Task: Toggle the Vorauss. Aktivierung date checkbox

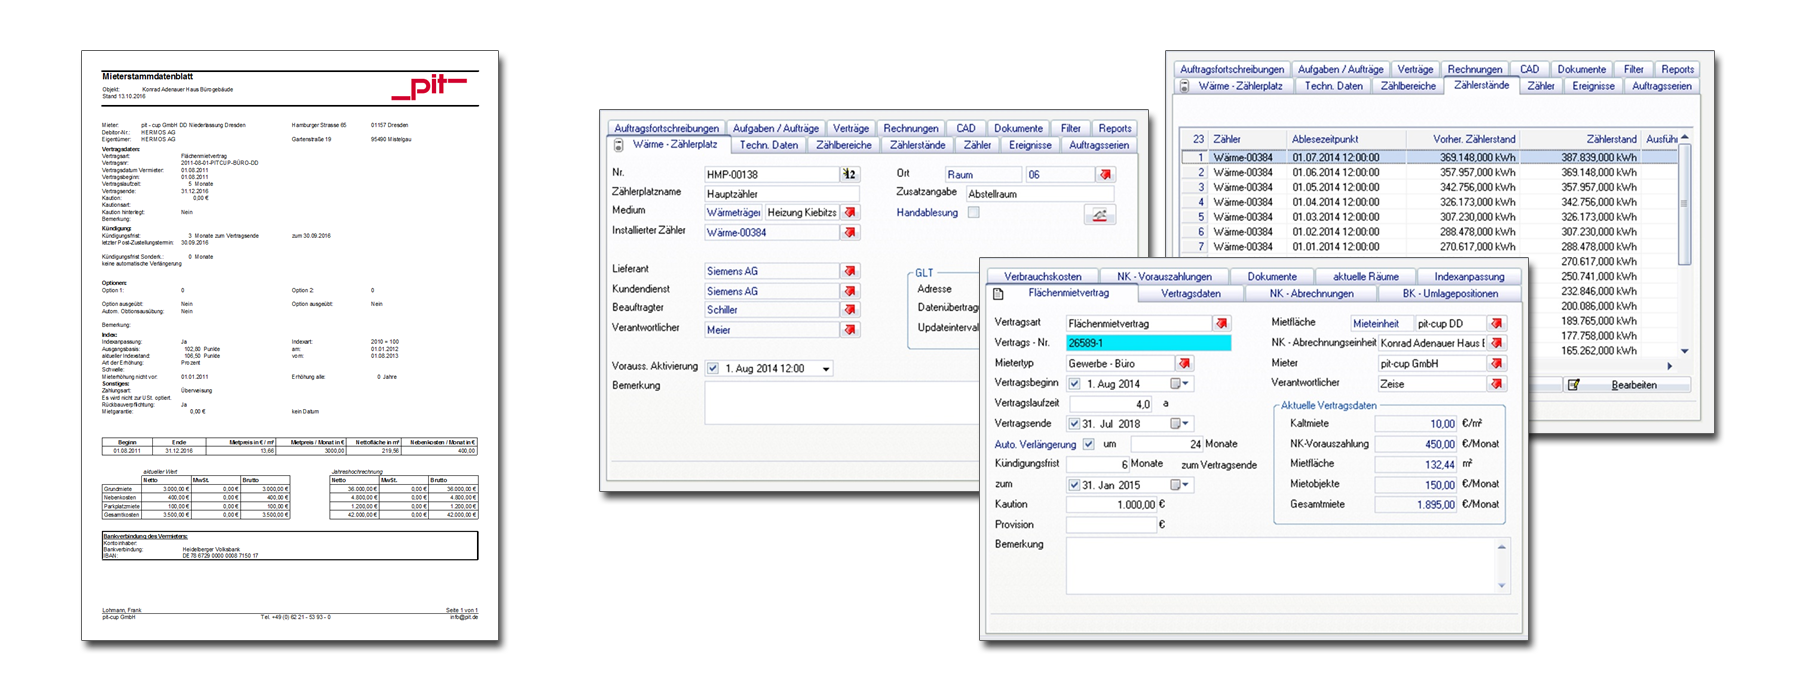Action: click(x=713, y=368)
